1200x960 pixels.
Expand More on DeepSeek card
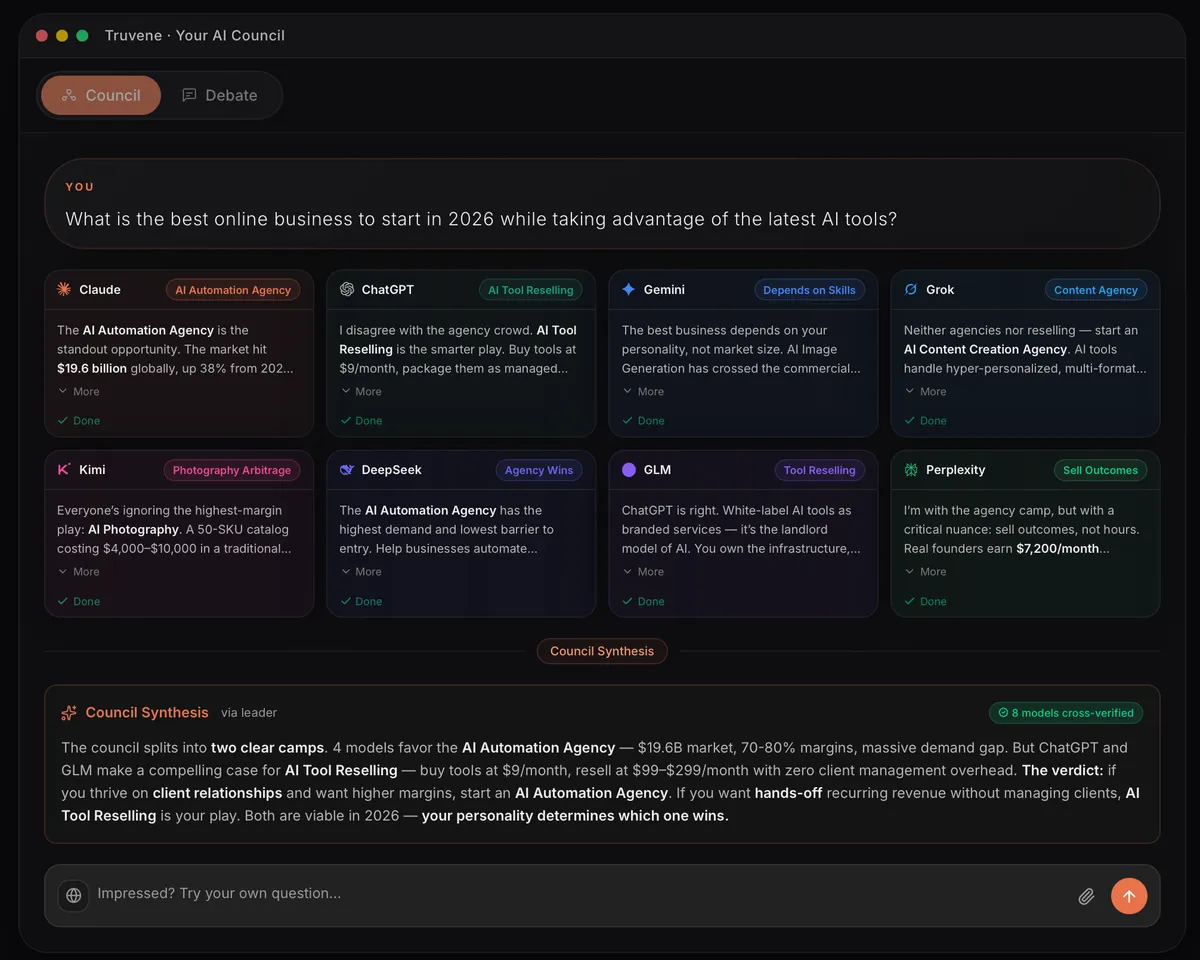[361, 571]
